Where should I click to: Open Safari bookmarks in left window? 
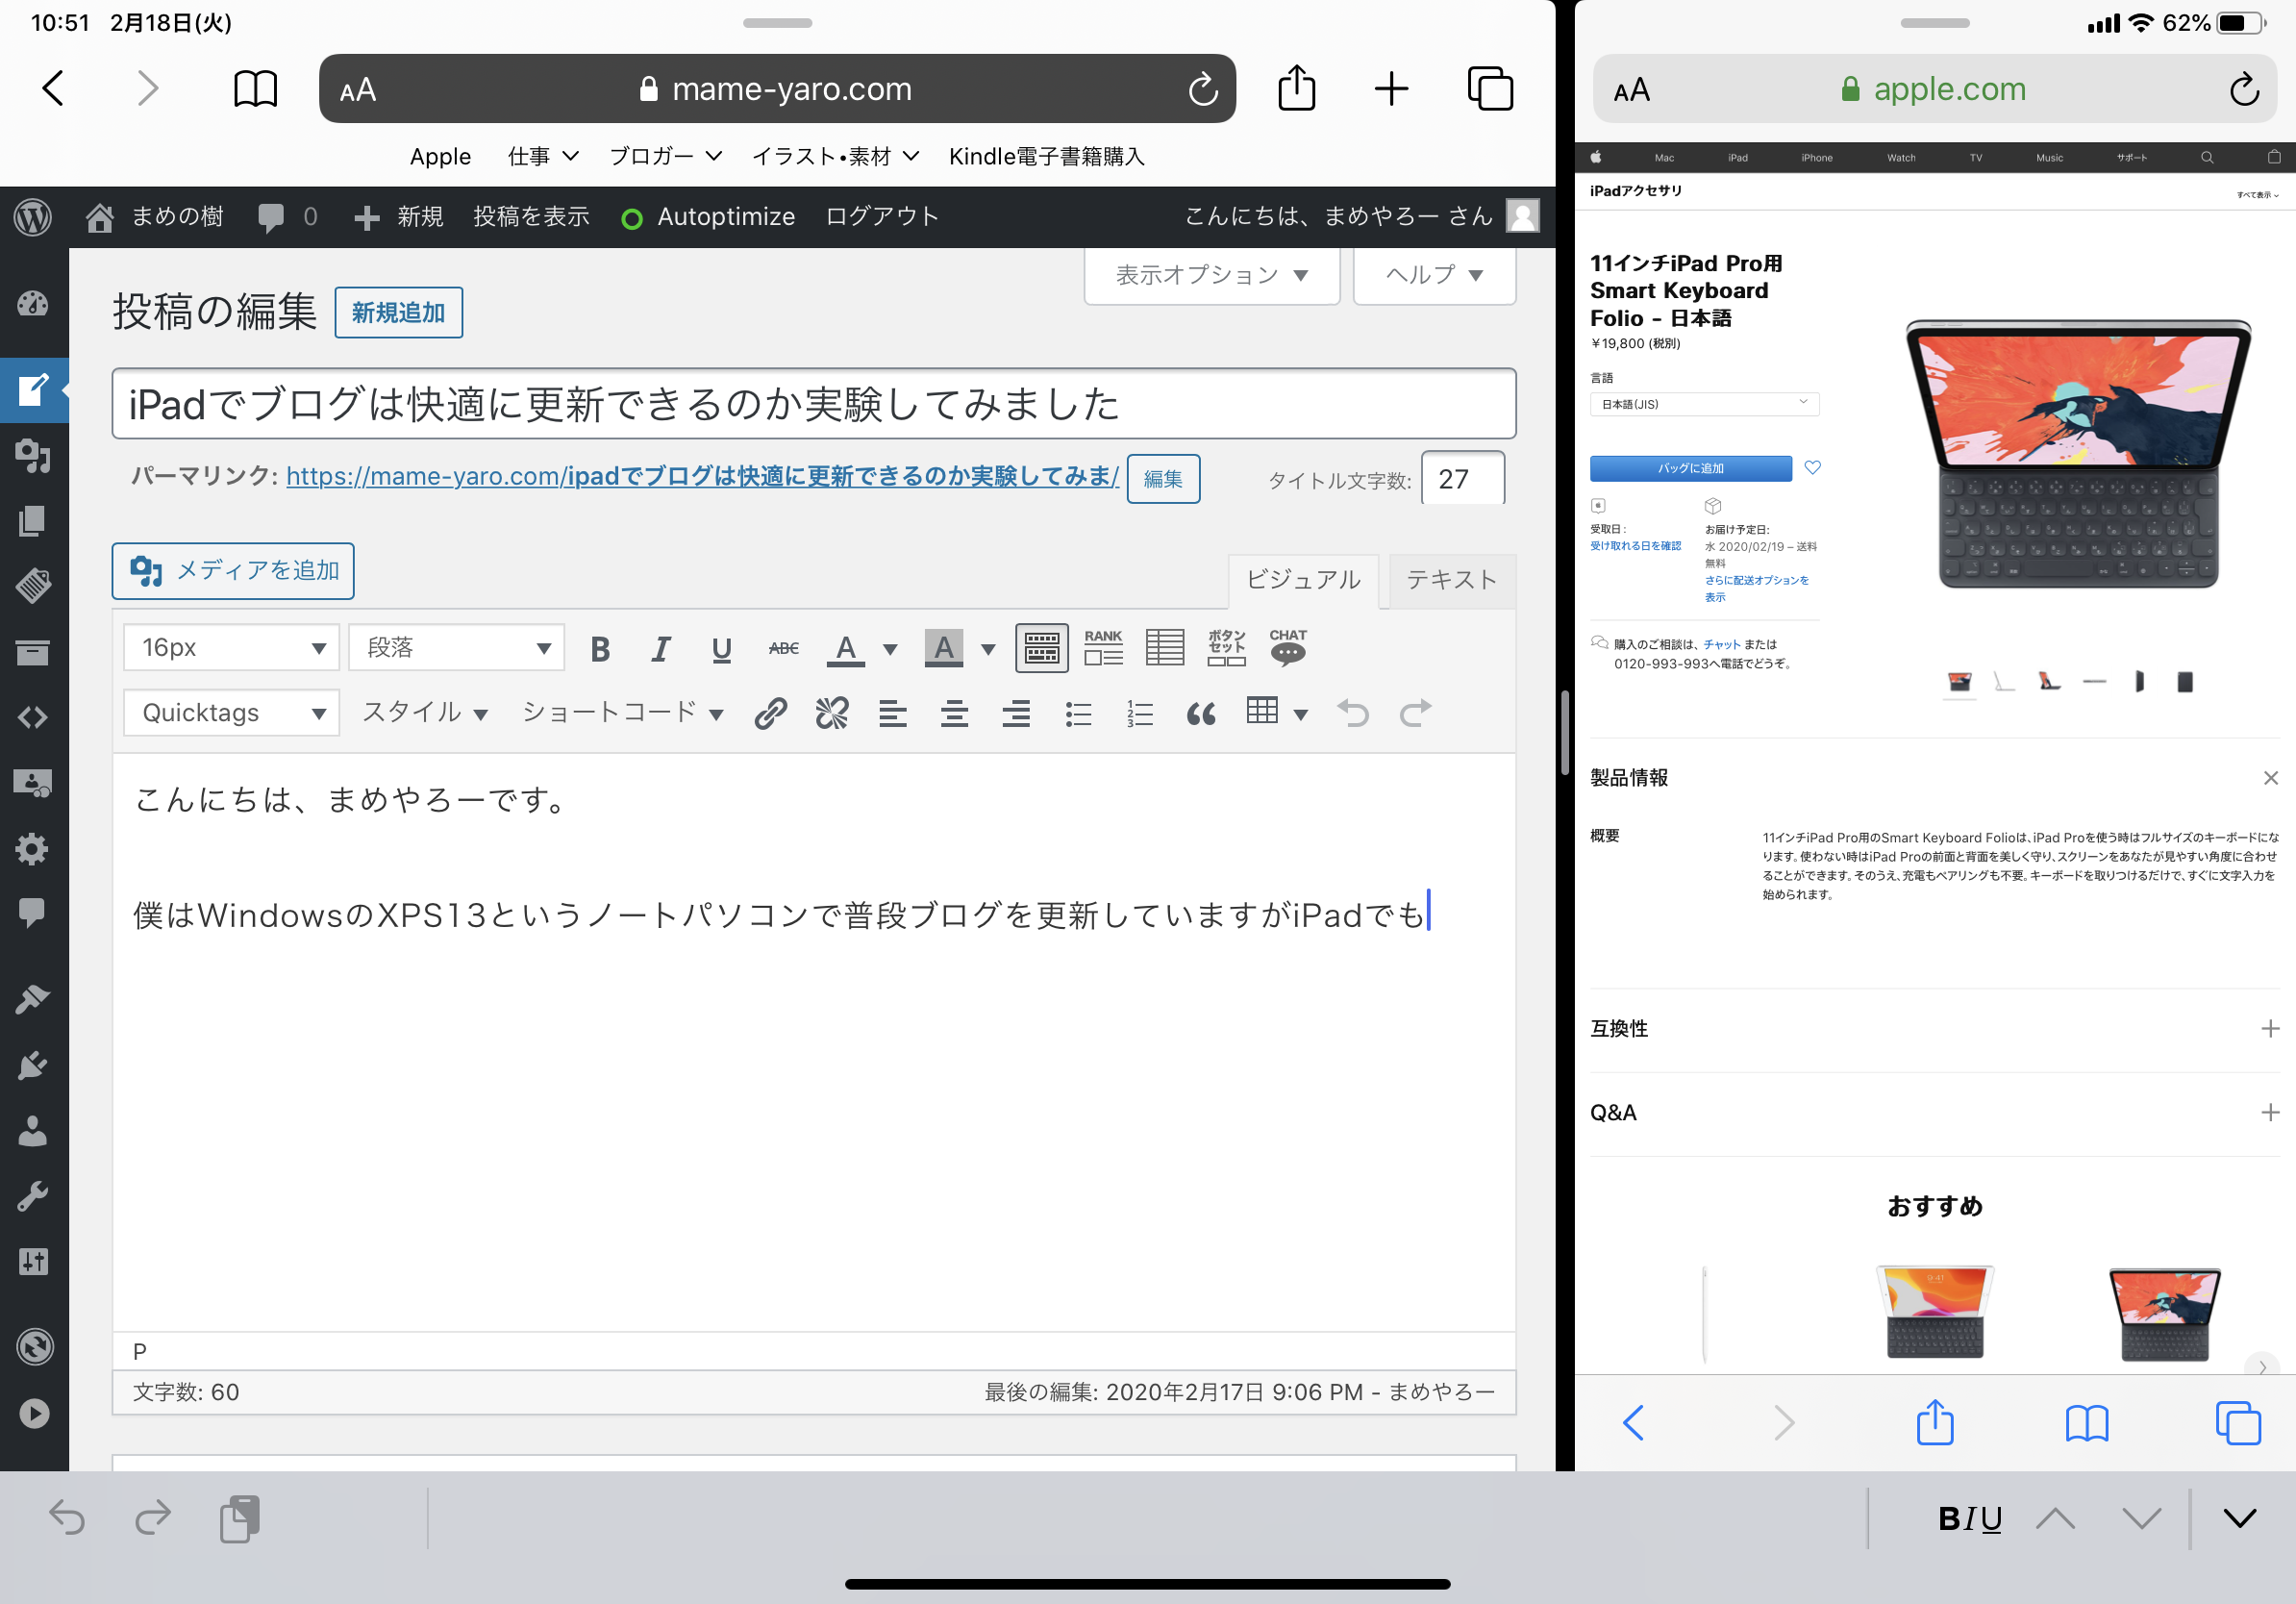(255, 89)
